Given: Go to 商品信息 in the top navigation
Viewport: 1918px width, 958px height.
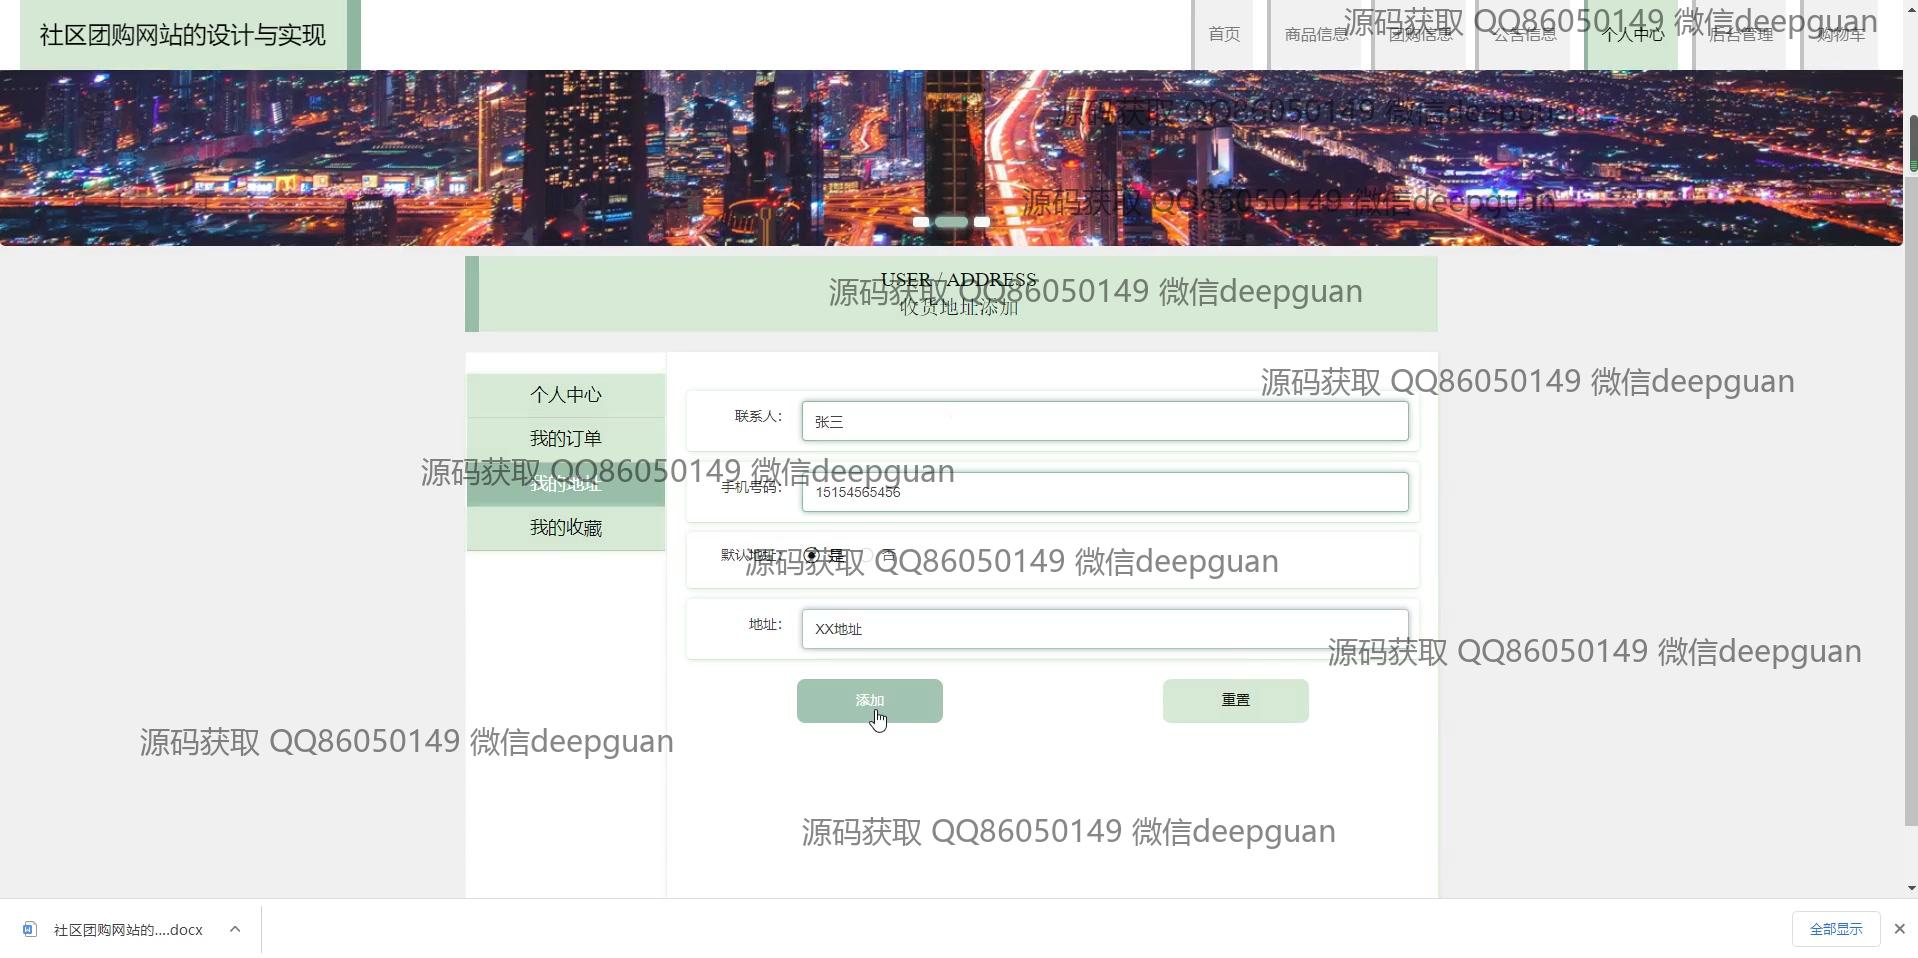Looking at the screenshot, I should coord(1316,35).
